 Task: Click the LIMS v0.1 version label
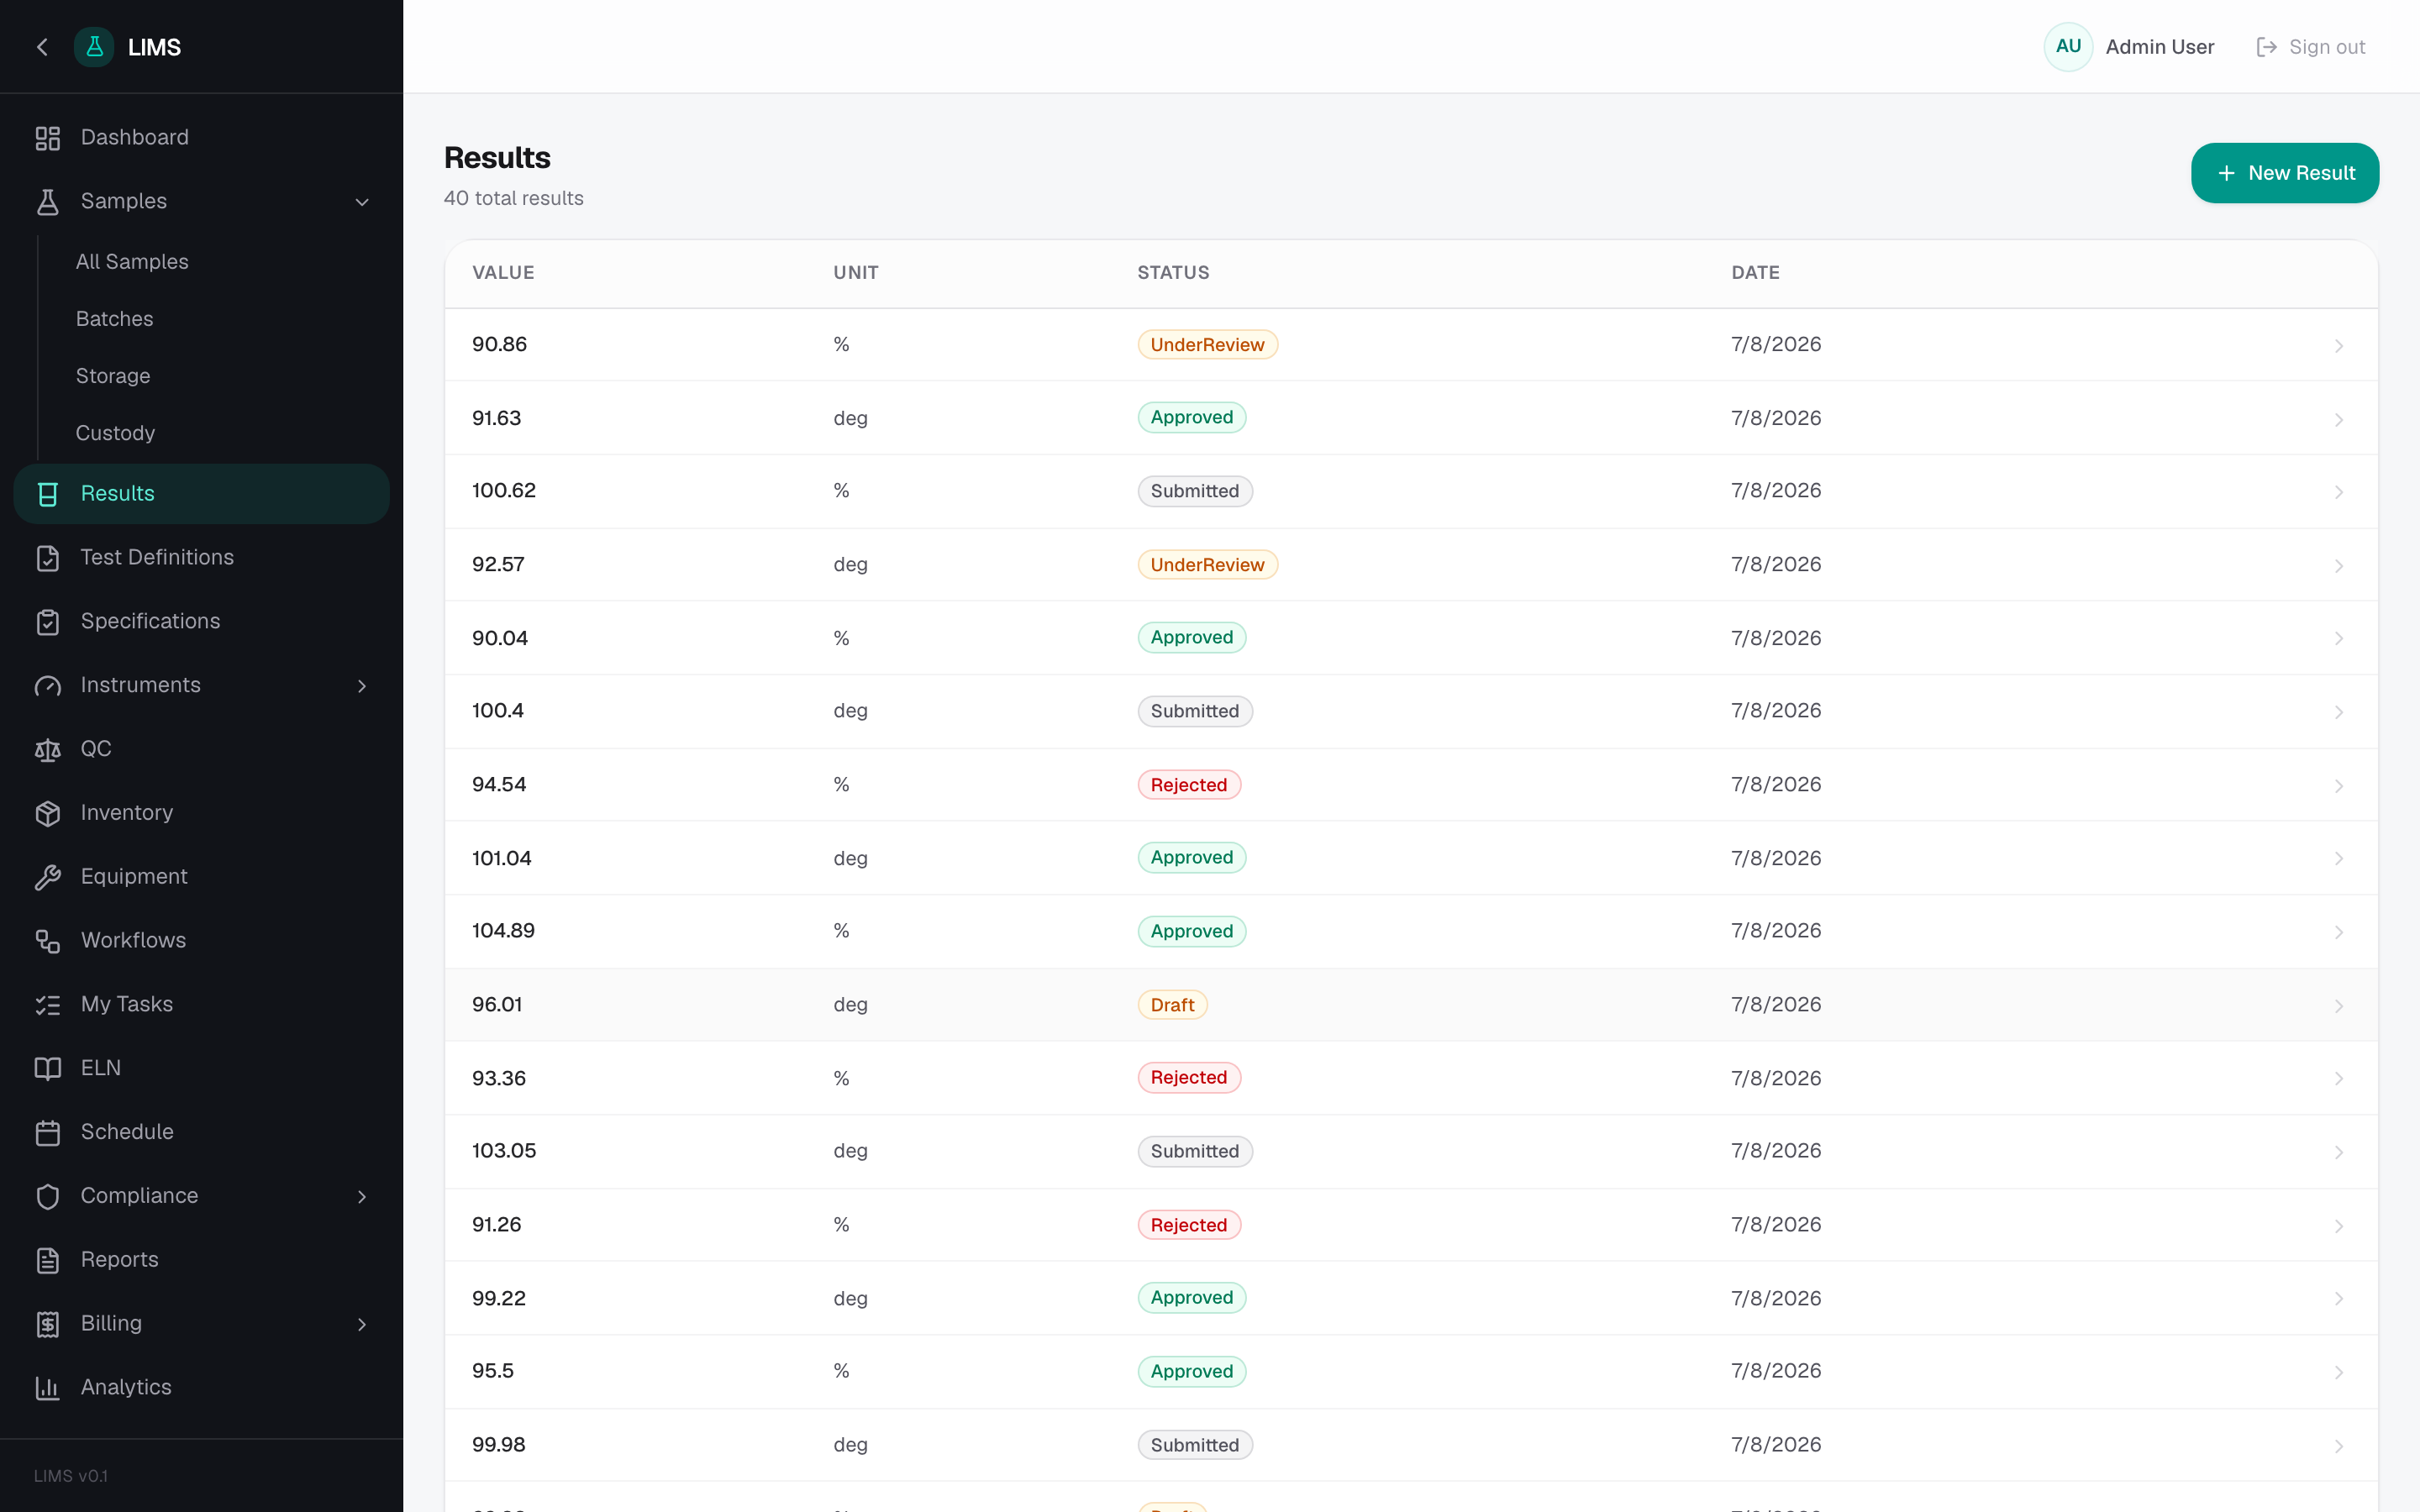coord(71,1476)
